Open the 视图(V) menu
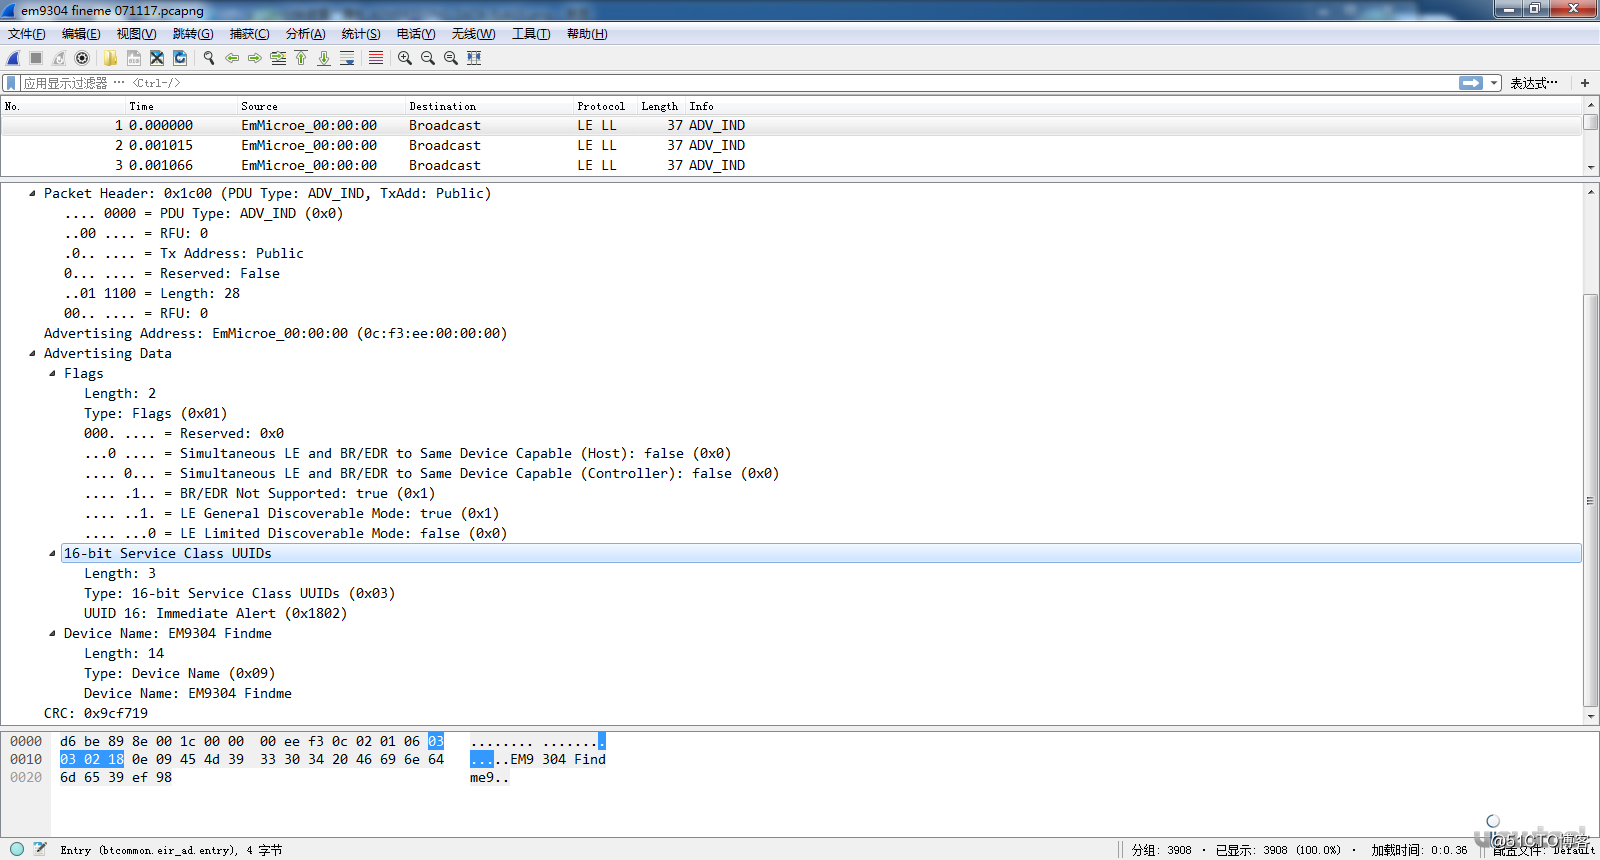Image resolution: width=1600 pixels, height=860 pixels. [x=136, y=34]
